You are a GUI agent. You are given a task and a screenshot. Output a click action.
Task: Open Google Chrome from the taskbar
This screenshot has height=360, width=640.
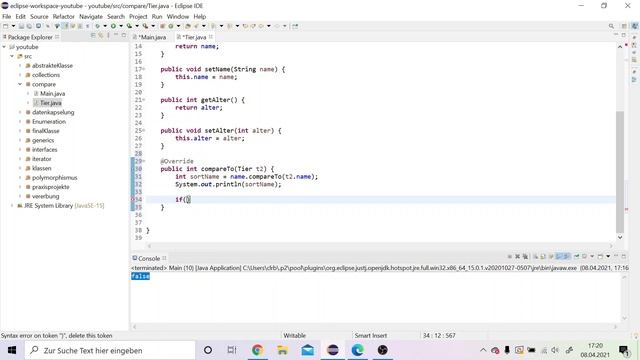point(258,350)
